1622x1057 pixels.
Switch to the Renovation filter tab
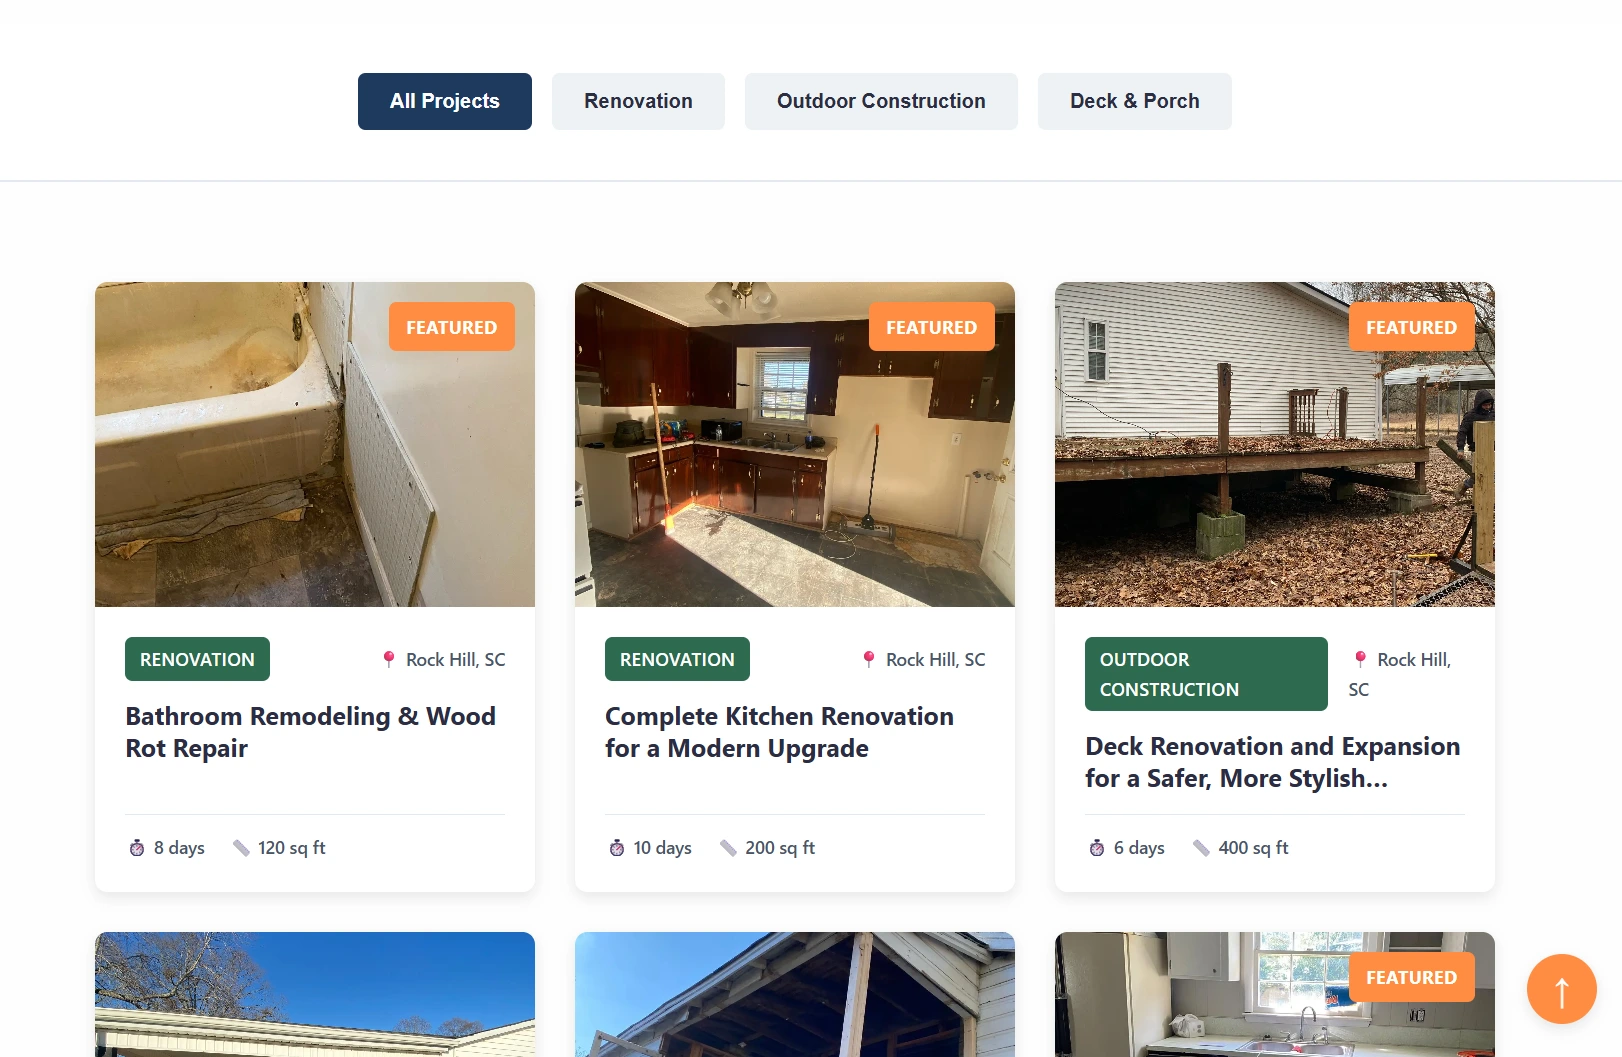pyautogui.click(x=638, y=101)
